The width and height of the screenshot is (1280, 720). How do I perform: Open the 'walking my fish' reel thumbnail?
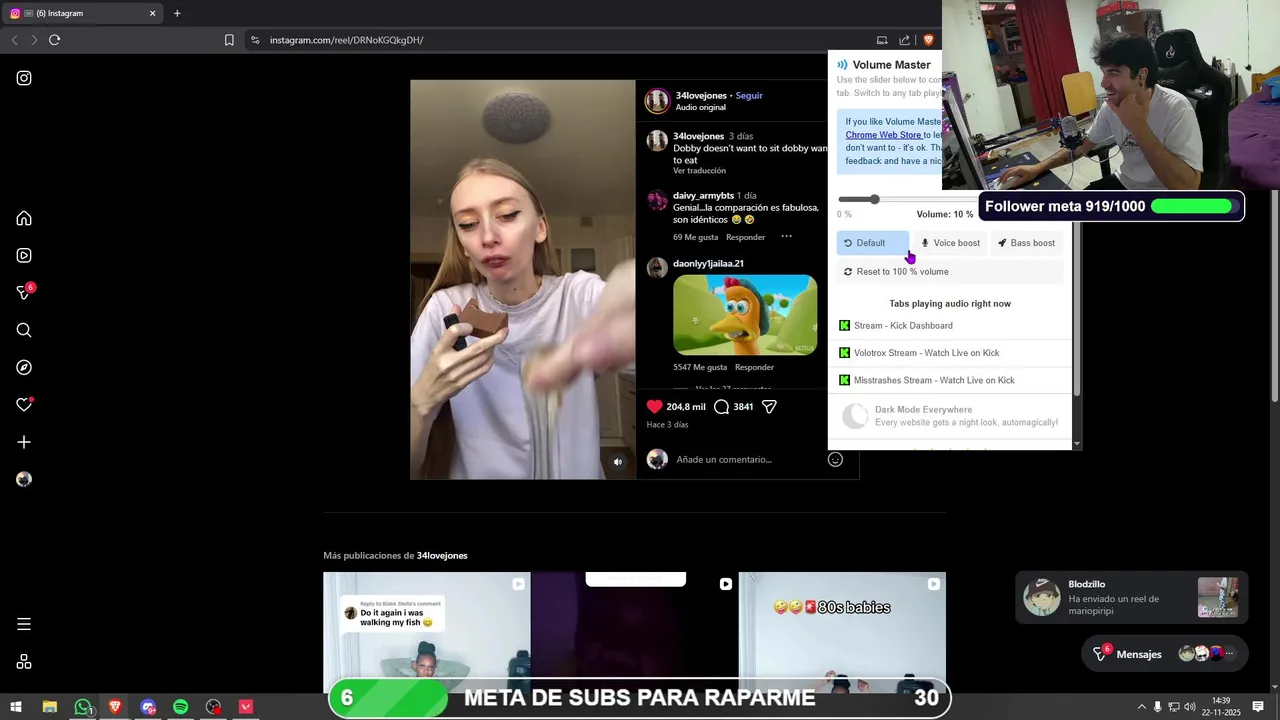click(427, 632)
